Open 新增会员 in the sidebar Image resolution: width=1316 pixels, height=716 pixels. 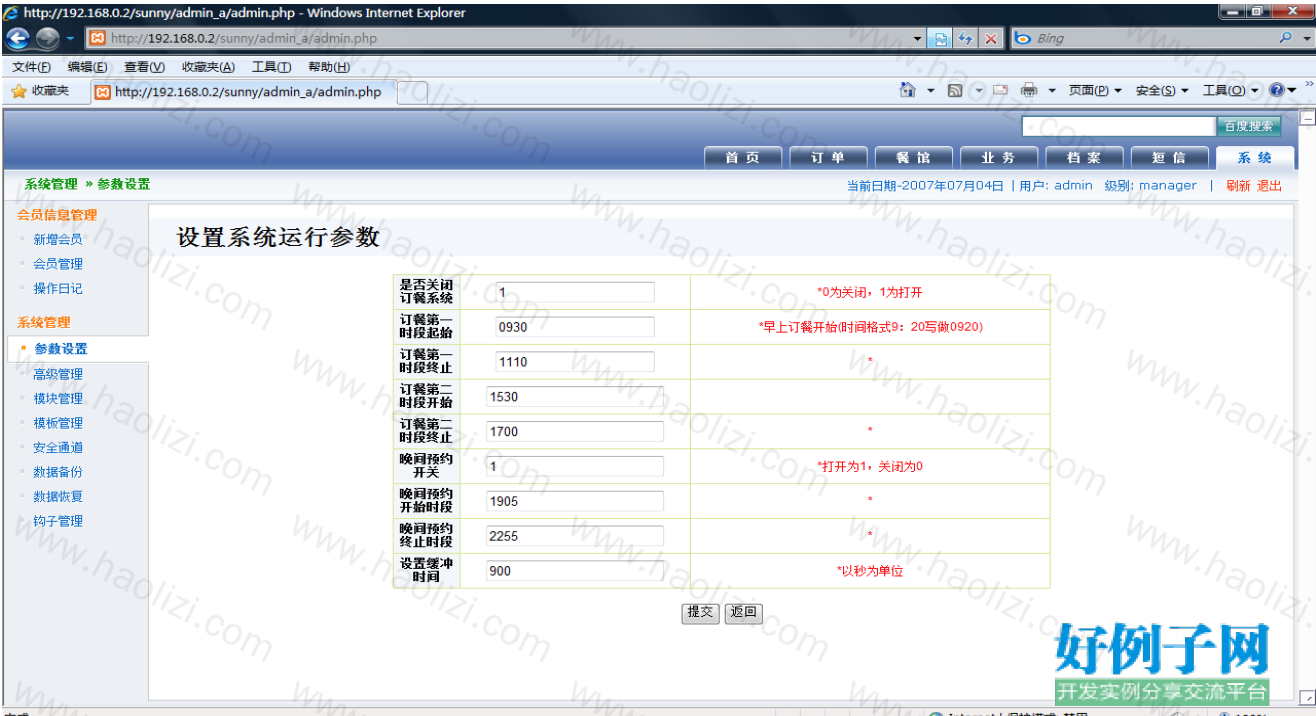58,240
